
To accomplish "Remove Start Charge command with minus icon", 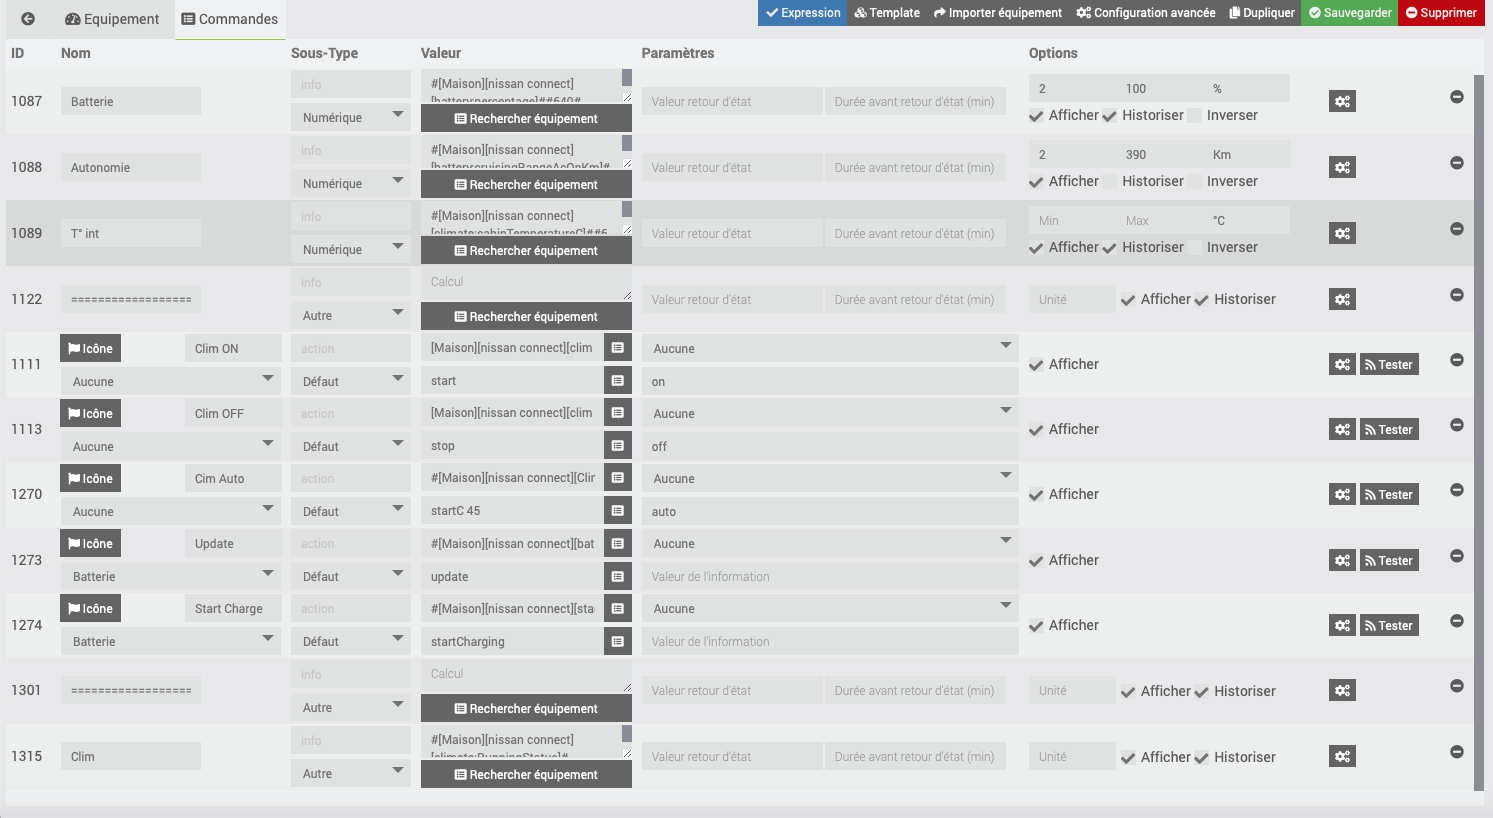I will coord(1457,621).
